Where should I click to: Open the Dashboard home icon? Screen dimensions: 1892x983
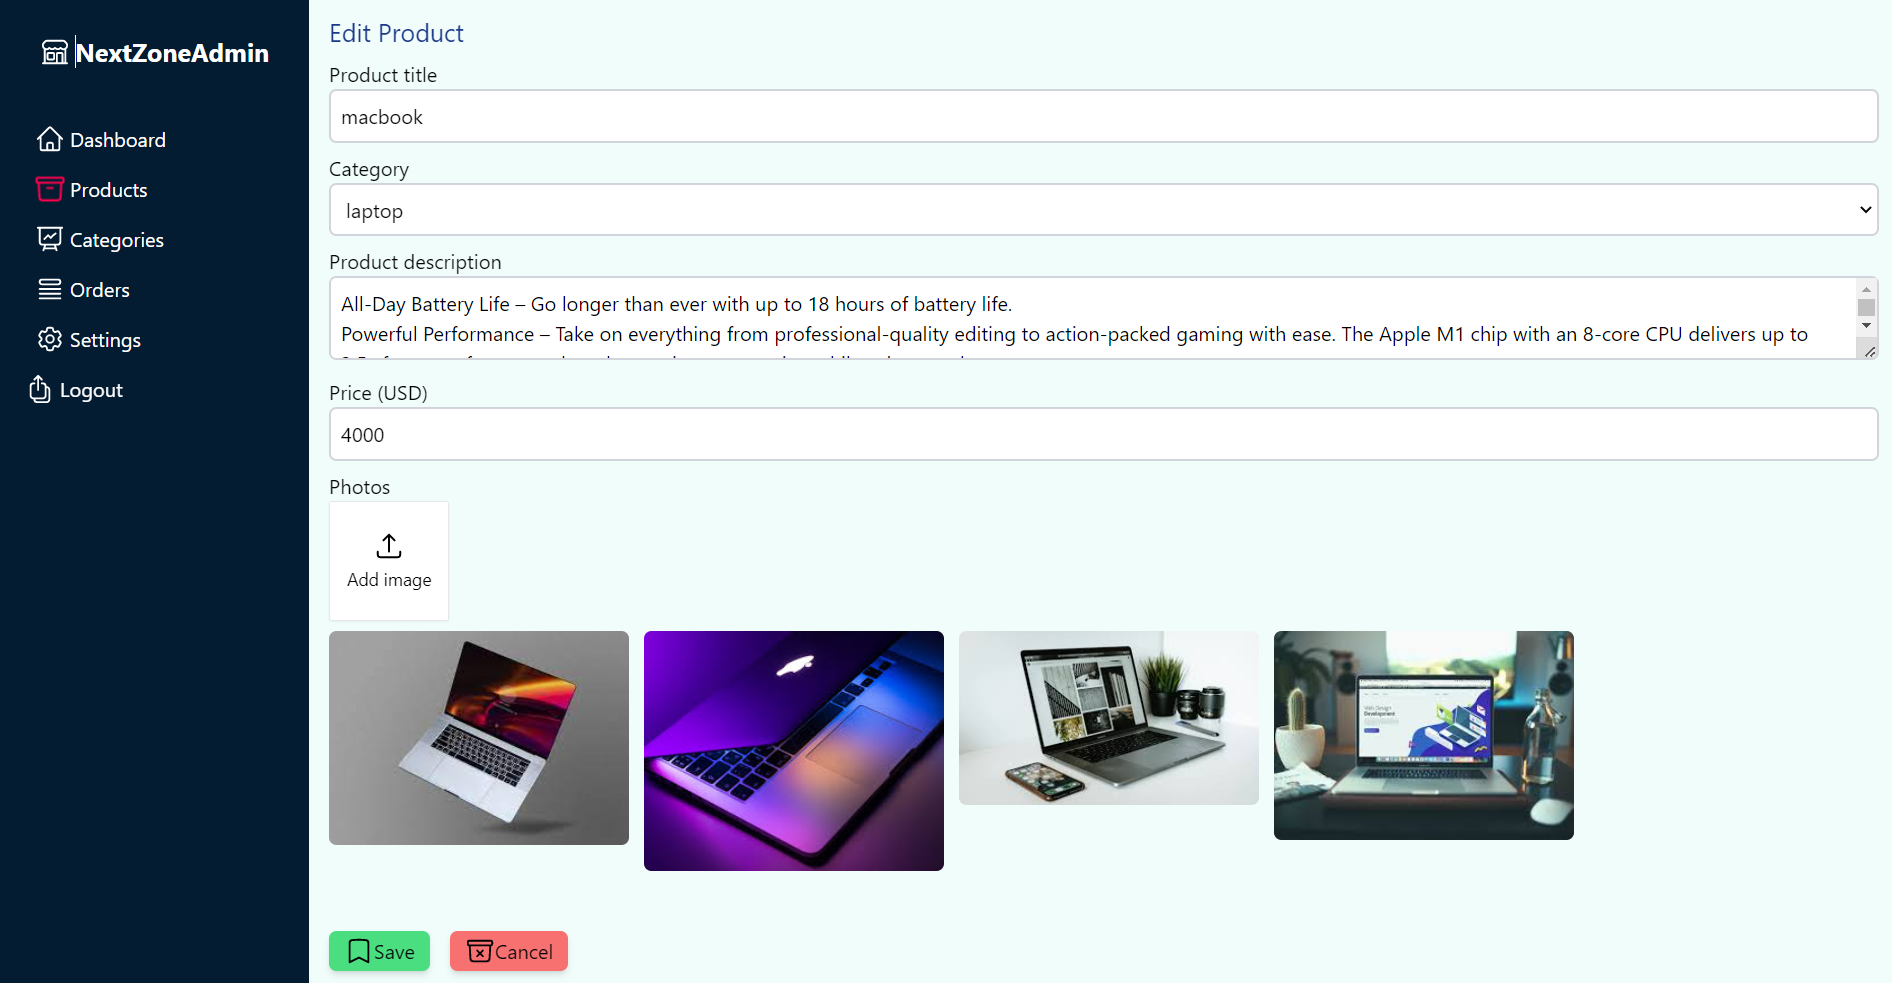(51, 139)
